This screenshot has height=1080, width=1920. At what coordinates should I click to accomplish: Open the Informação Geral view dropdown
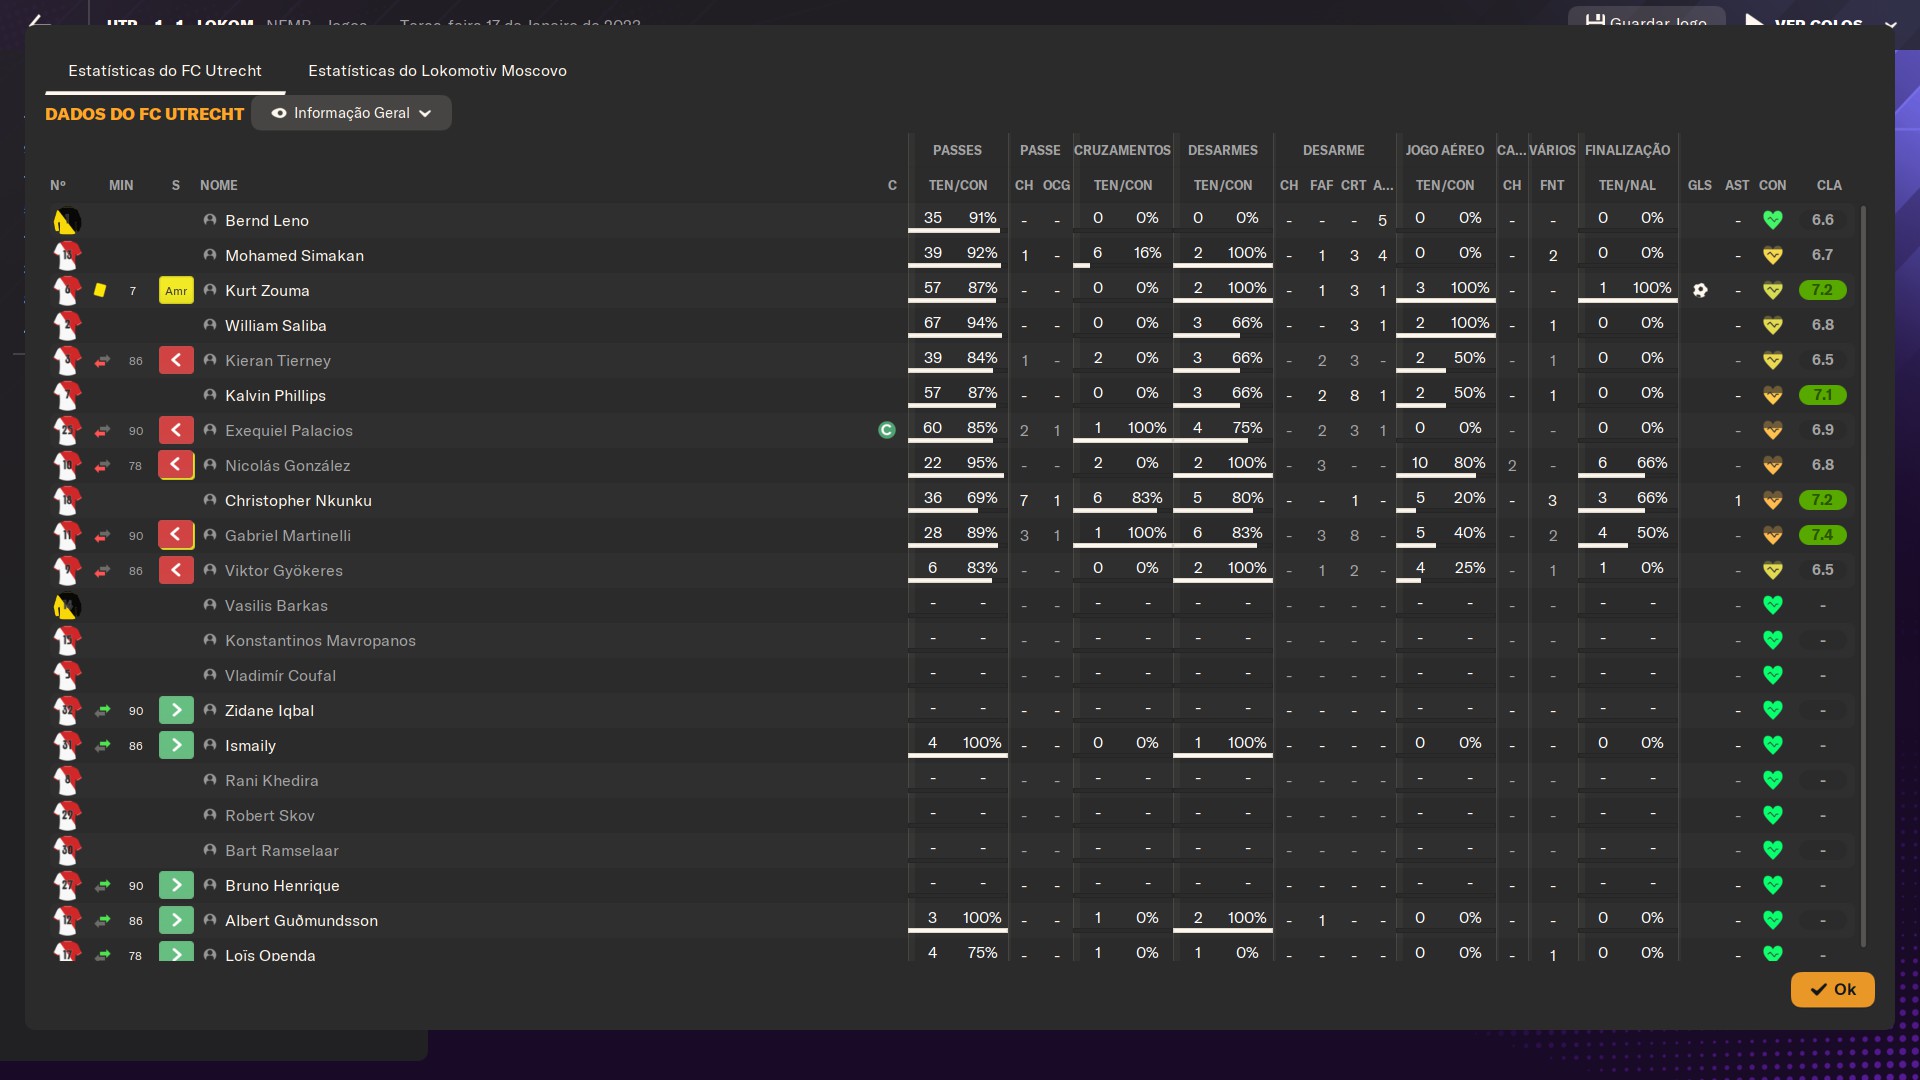click(351, 113)
